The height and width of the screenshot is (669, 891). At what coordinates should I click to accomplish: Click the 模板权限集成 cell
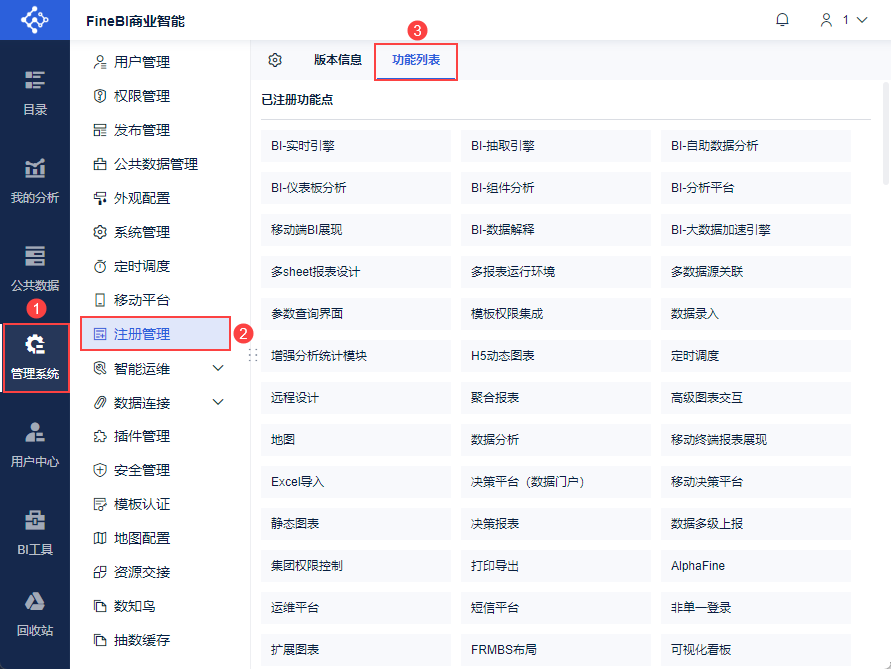point(556,314)
